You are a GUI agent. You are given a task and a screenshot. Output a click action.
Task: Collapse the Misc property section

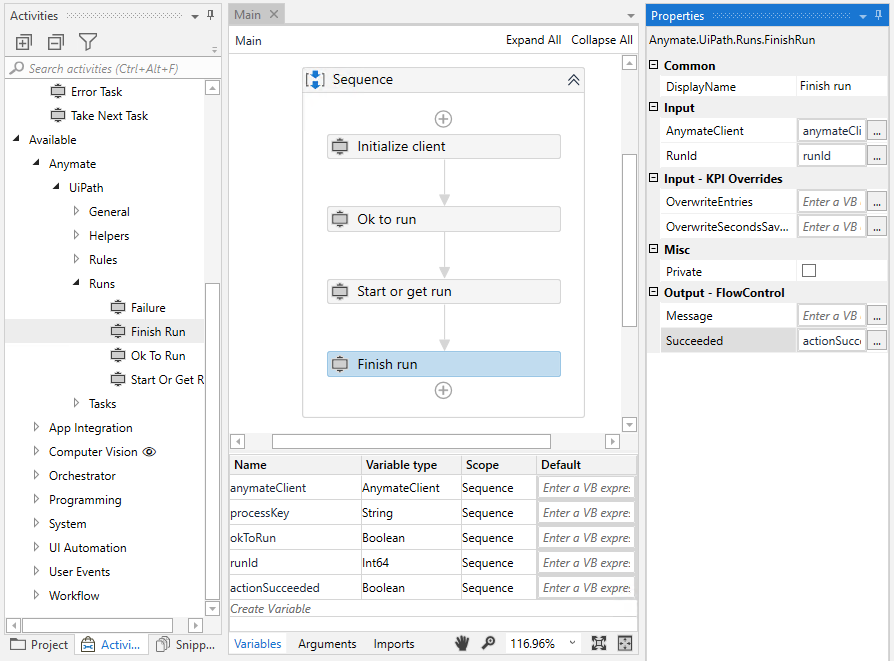(x=654, y=249)
